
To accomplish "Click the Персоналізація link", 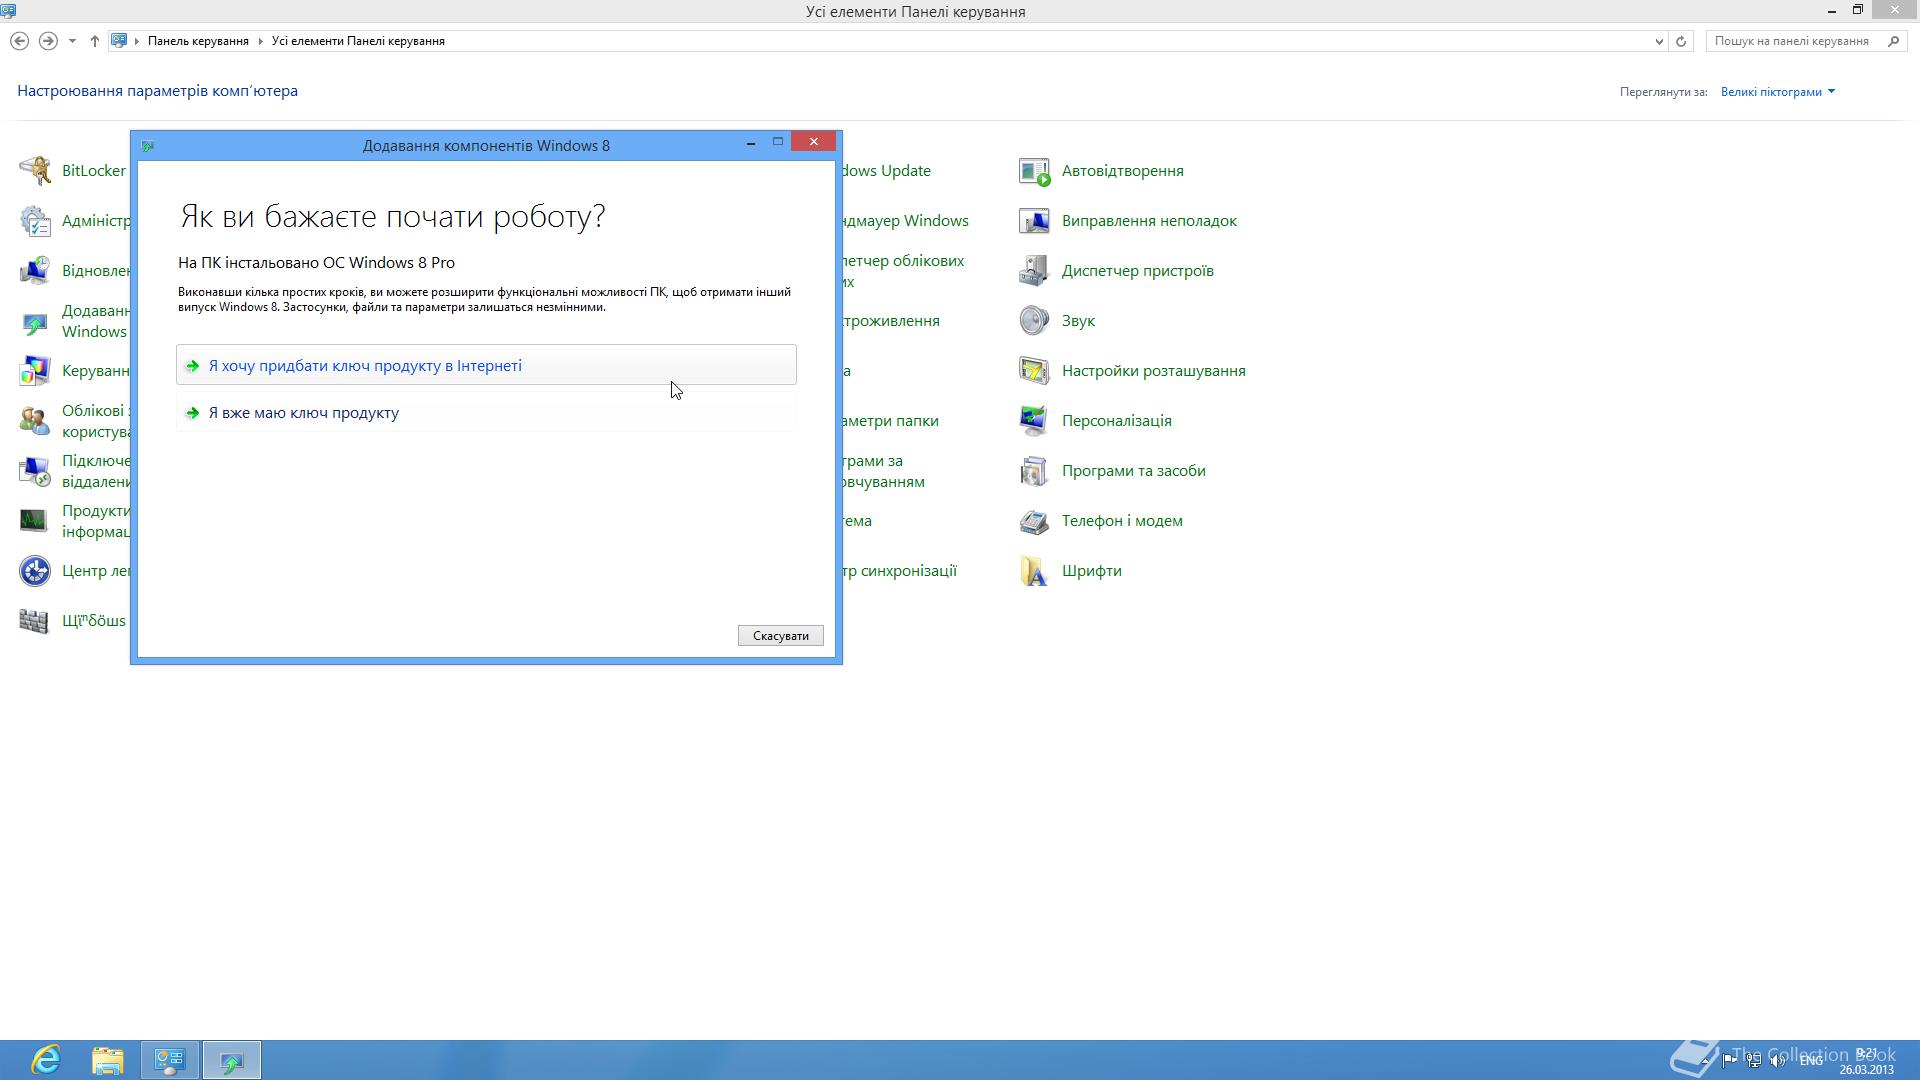I will pos(1116,421).
